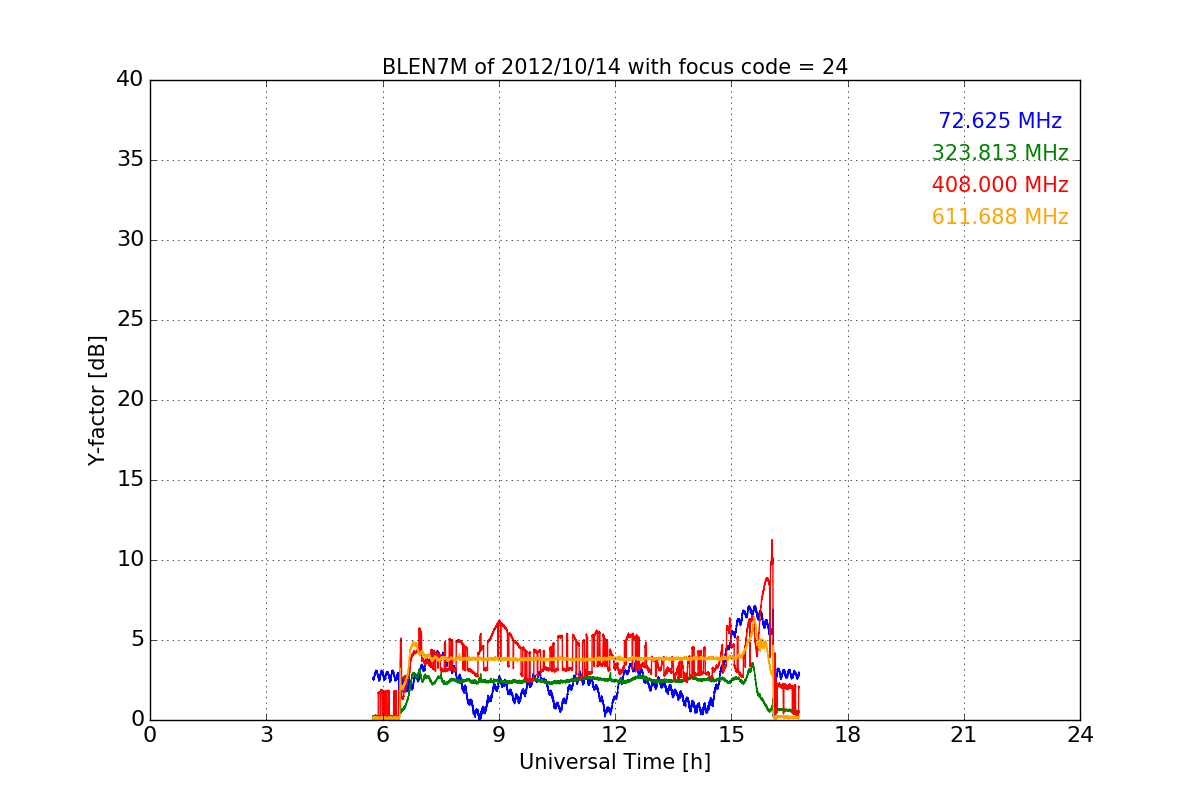This screenshot has height=800, width=1200.
Task: Select the 6 tick on the time axis
Action: [x=382, y=735]
